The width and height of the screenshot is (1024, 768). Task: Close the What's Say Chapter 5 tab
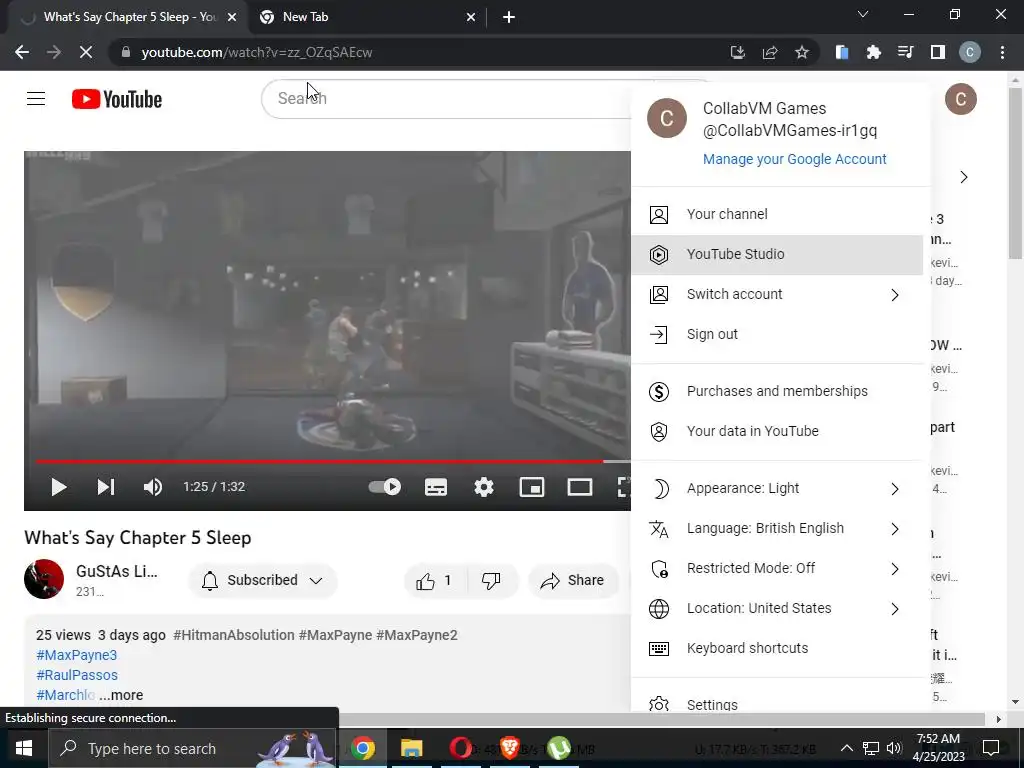pos(231,18)
